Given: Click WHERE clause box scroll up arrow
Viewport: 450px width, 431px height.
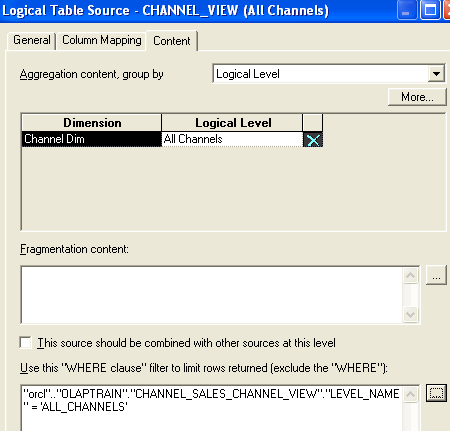Looking at the screenshot, I should pos(410,394).
